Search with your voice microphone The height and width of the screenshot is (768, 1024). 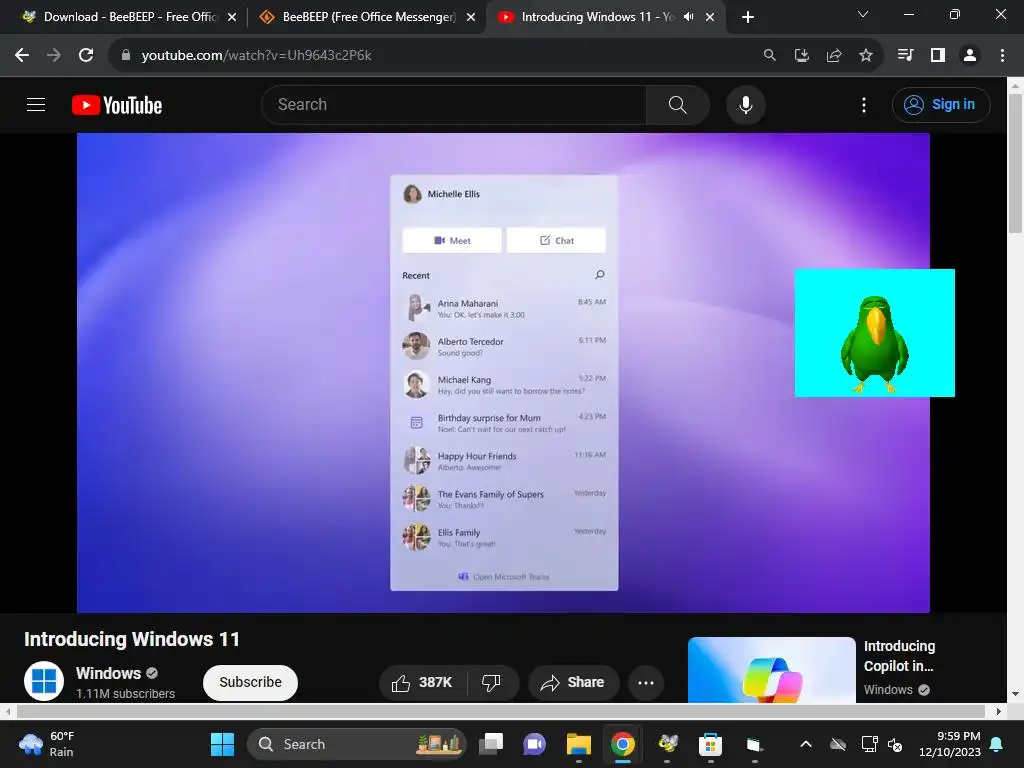click(746, 104)
